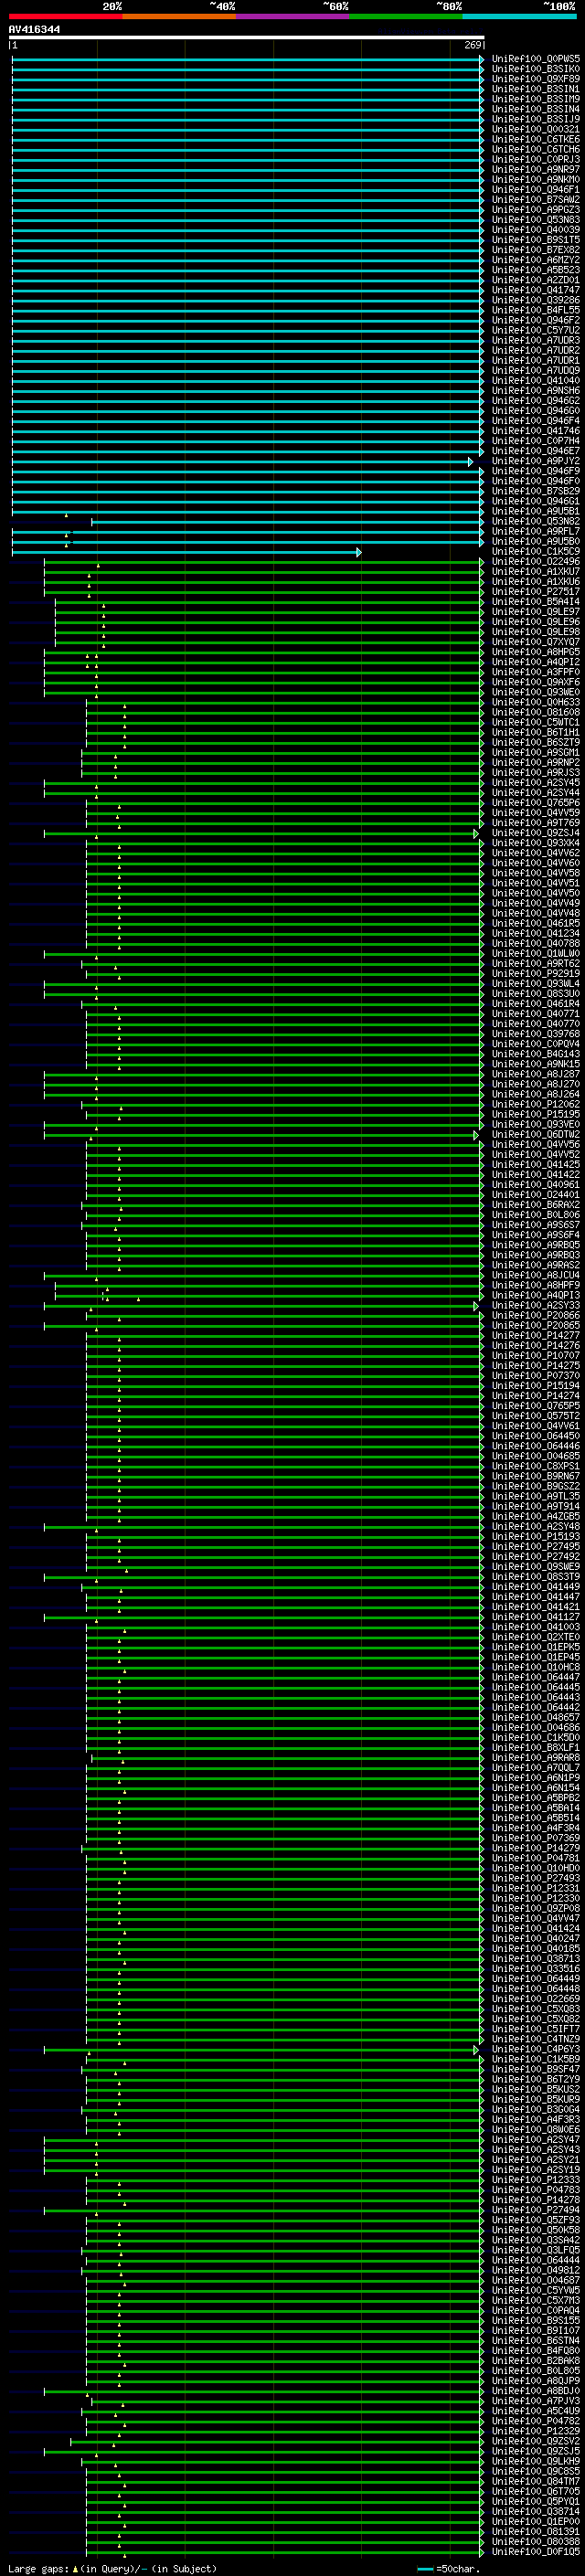The width and height of the screenshot is (585, 2576).
Task: Select hit label UniRef100_Q4VV51
Action: 536,883
